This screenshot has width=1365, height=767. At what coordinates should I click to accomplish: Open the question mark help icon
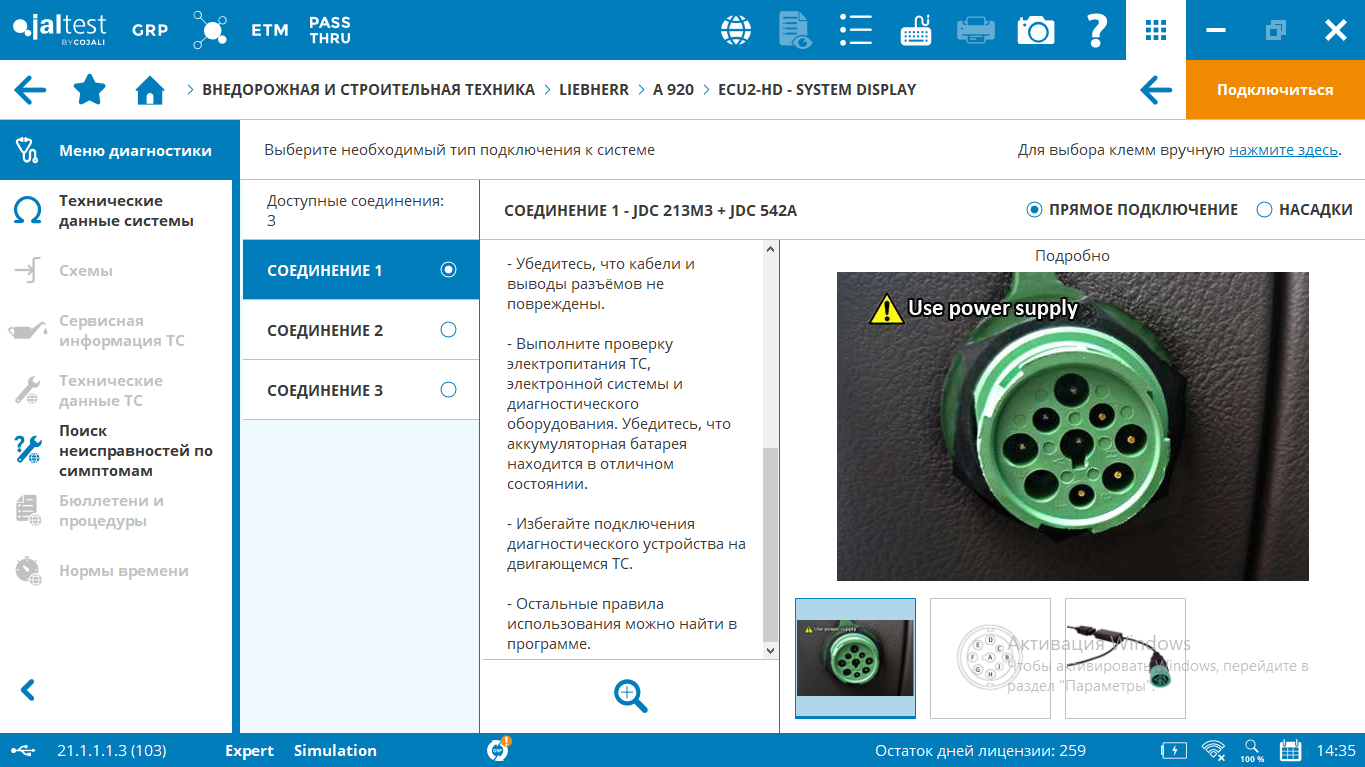click(1096, 30)
